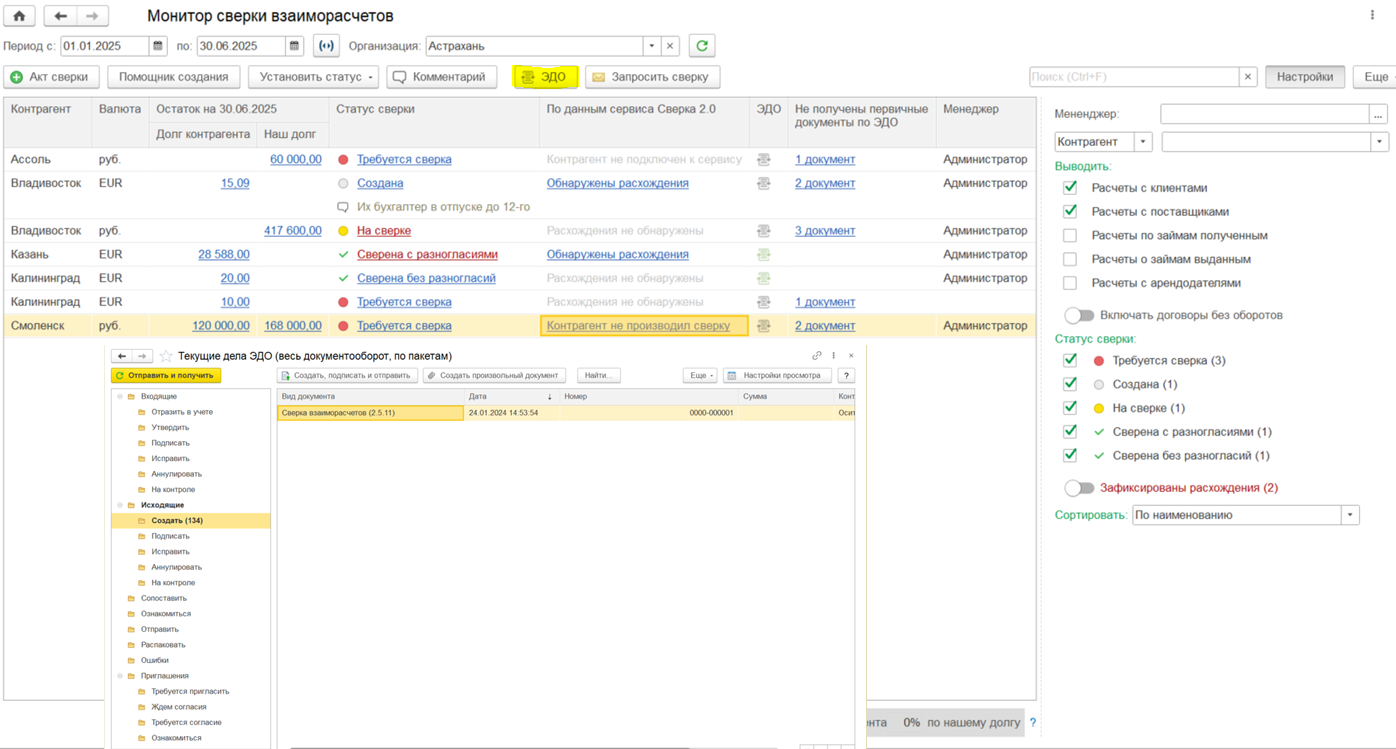Click the yellow ЭДО toolbar button

(545, 77)
